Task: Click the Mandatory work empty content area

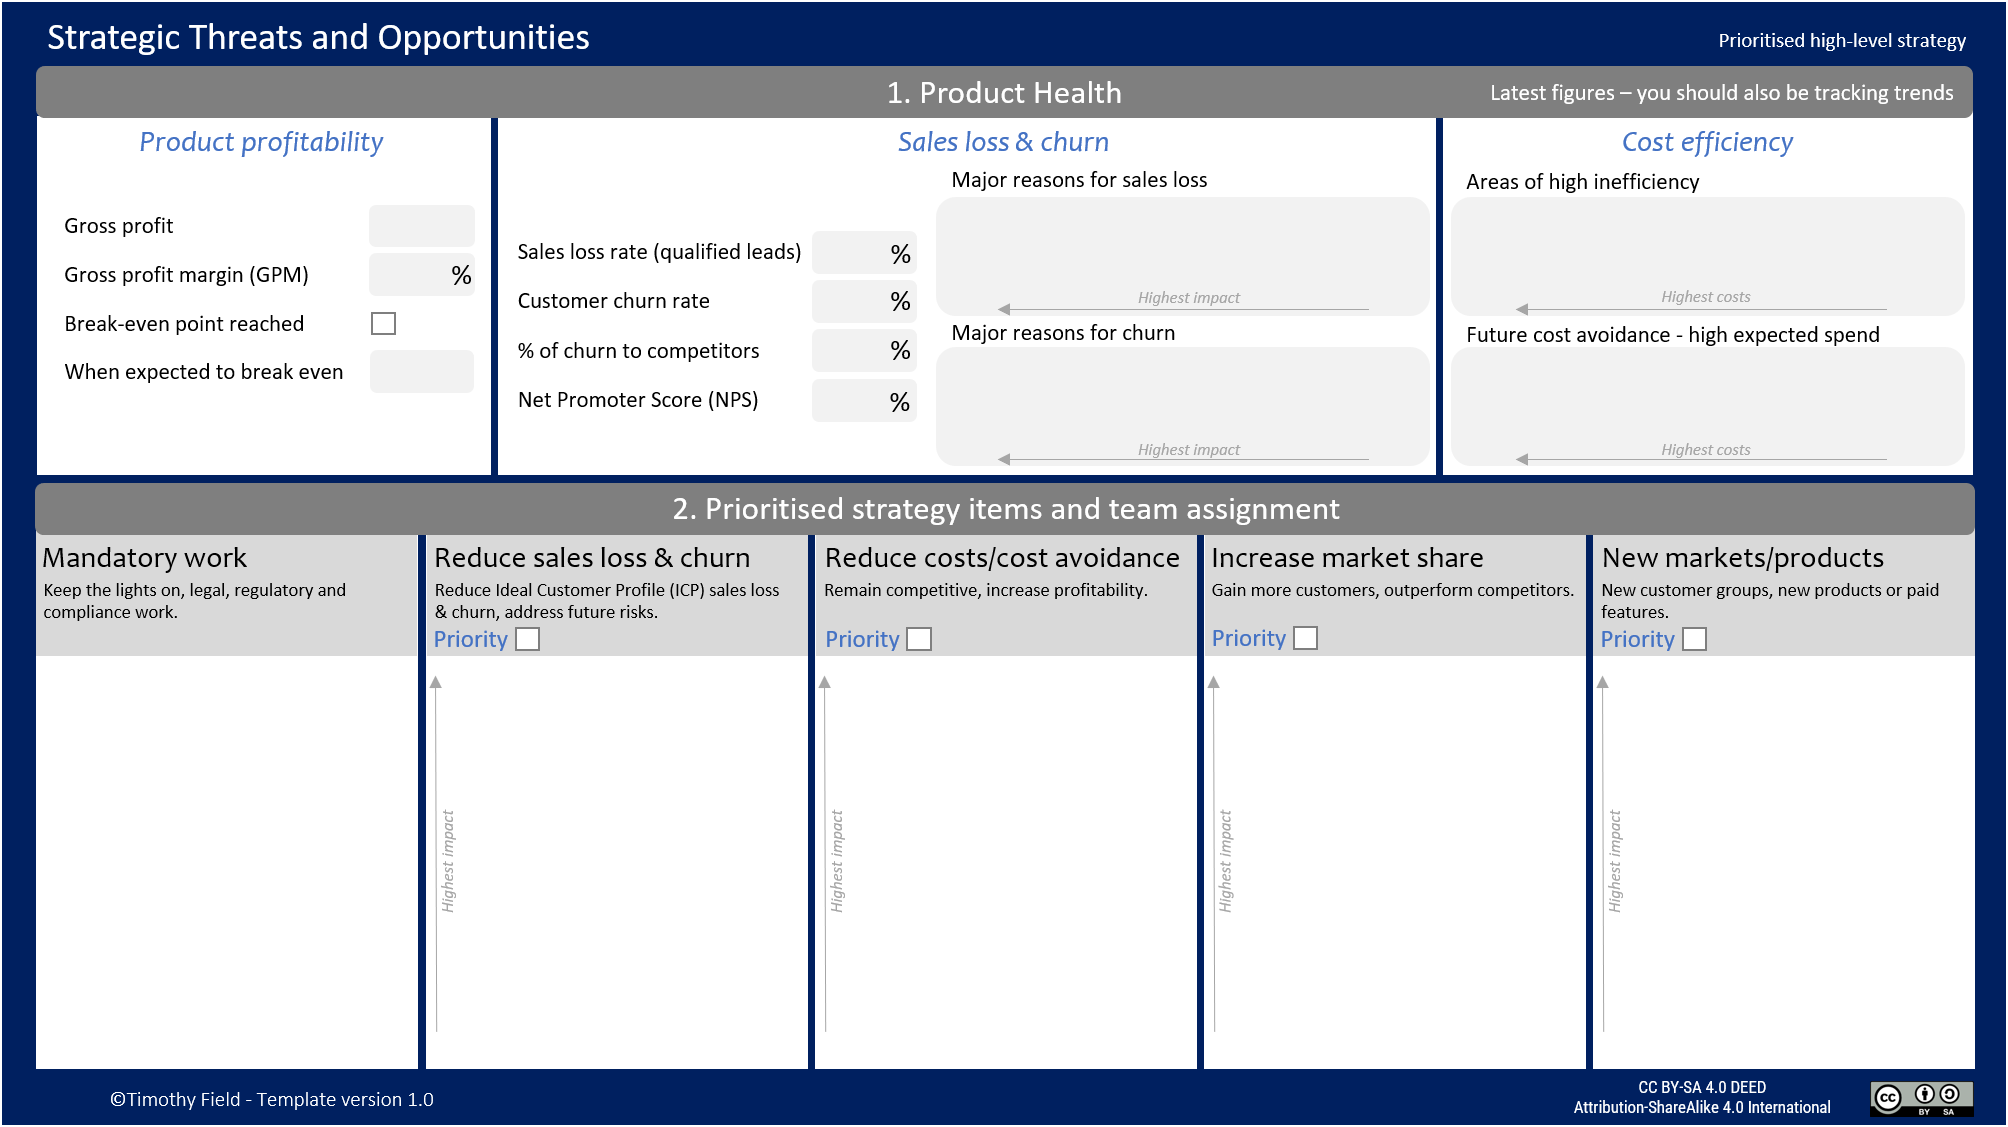Action: click(227, 862)
